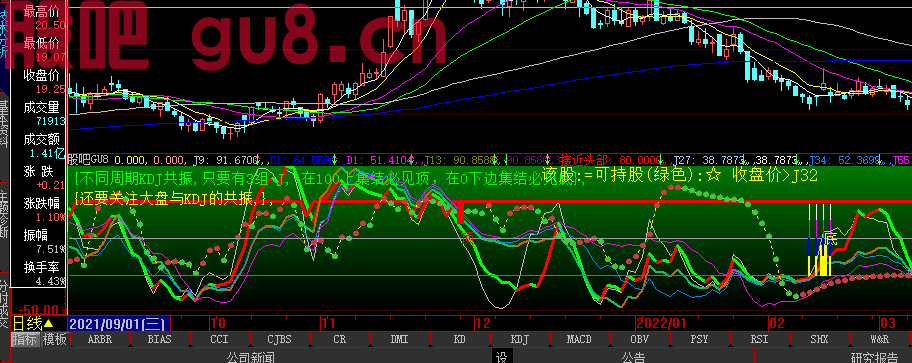Open the 公告 announcements section
This screenshot has width=912, height=363.
point(632,357)
